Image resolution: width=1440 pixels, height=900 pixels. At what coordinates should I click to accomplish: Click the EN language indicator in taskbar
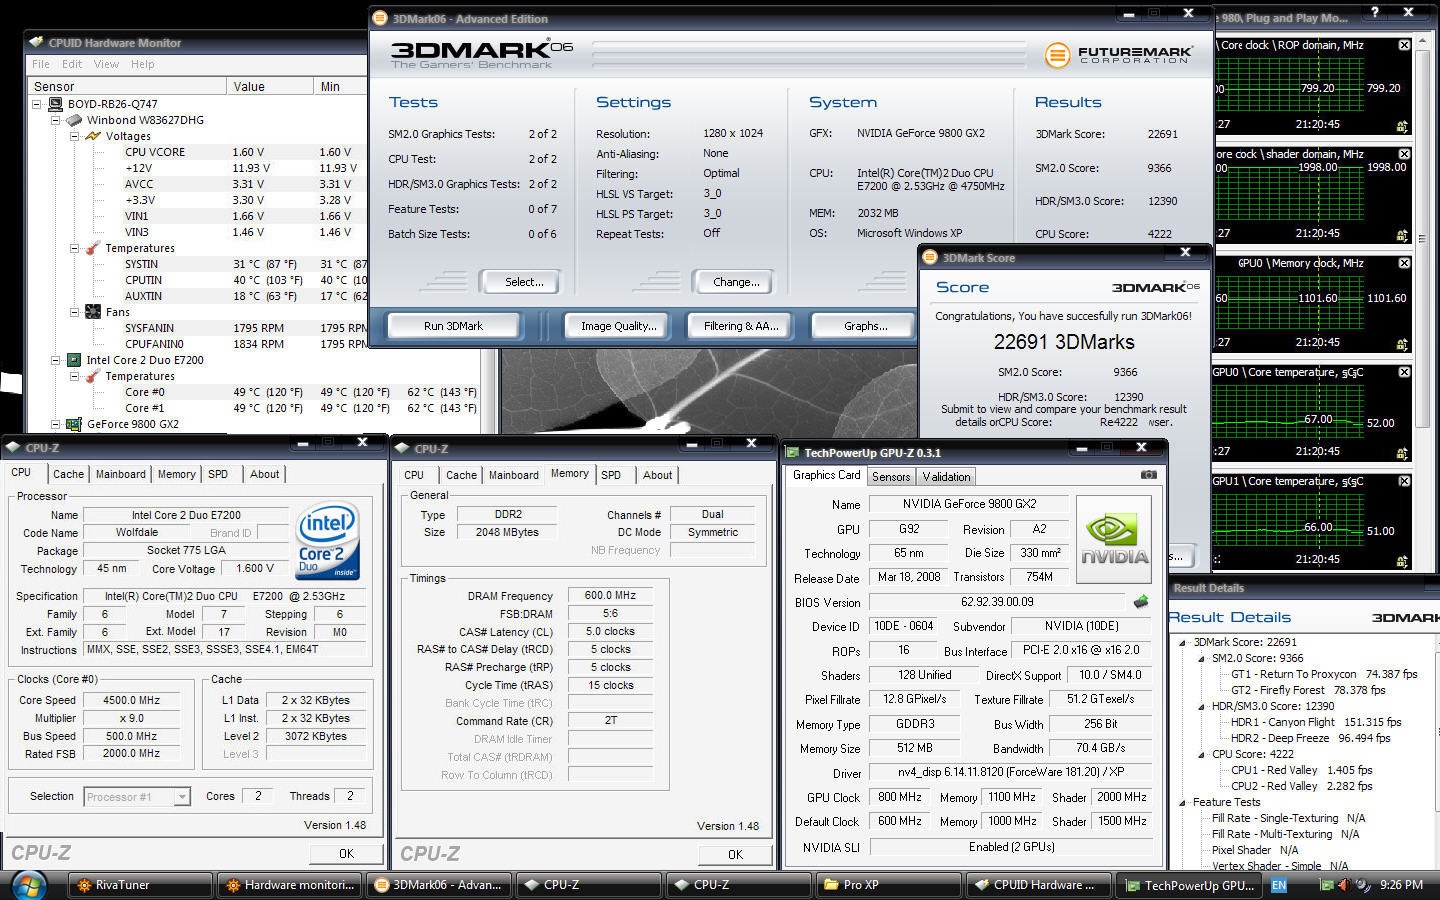1279,885
